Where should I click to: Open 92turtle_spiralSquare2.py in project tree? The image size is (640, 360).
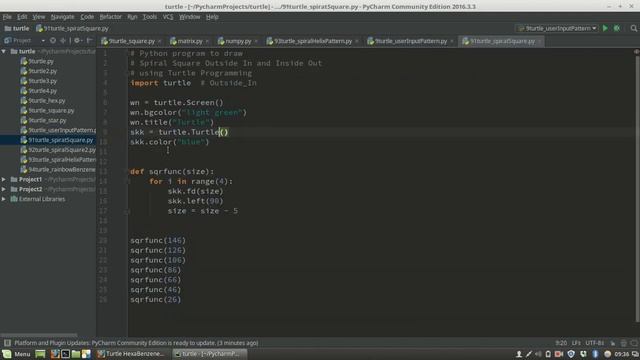62,150
